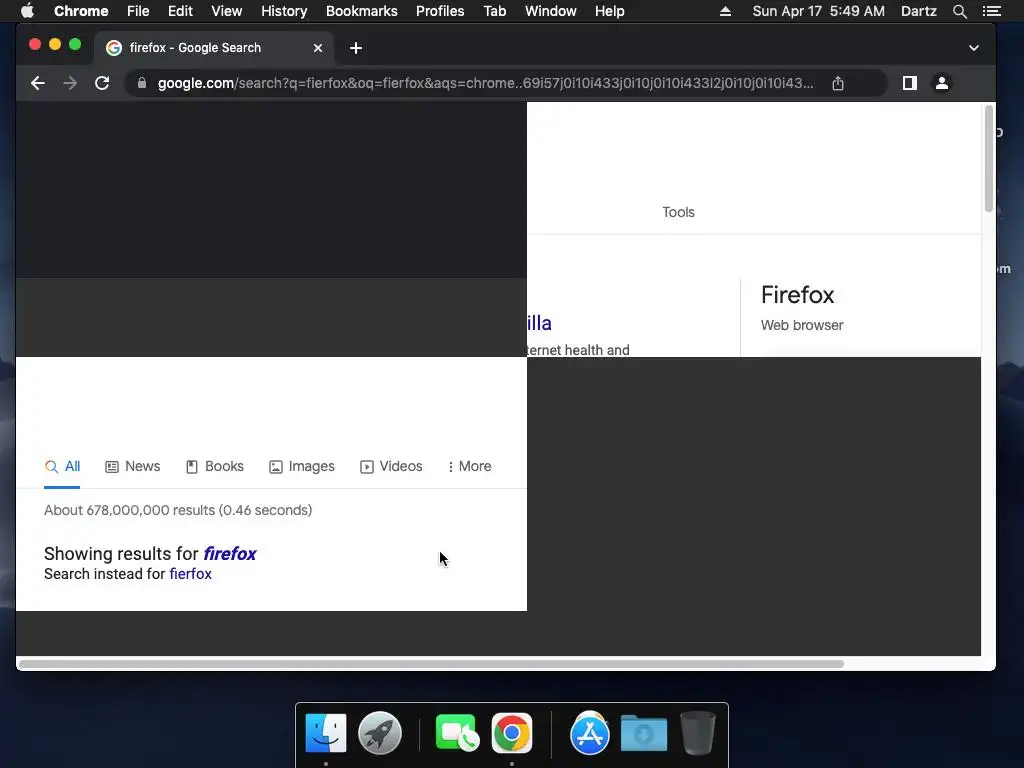Open the File menu
This screenshot has height=768, width=1024.
138,11
